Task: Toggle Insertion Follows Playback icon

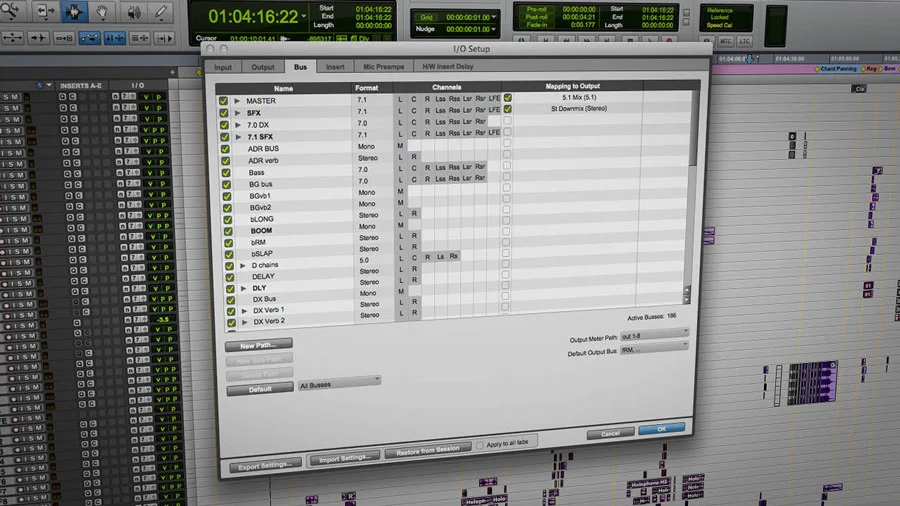Action: click(x=139, y=38)
